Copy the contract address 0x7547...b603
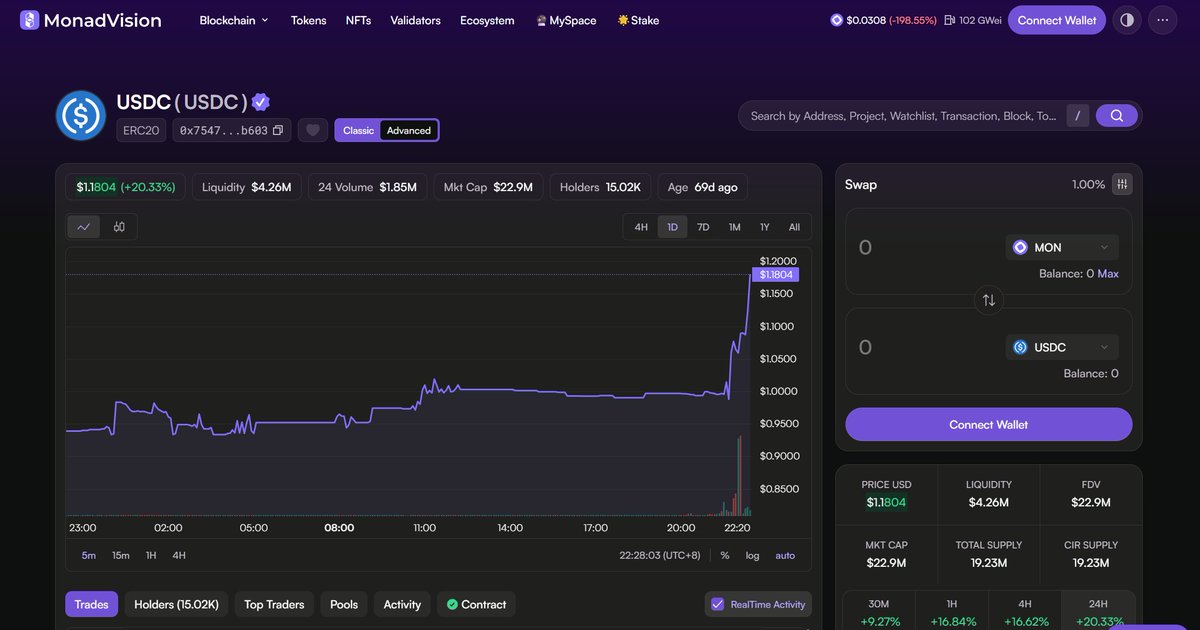 278,130
